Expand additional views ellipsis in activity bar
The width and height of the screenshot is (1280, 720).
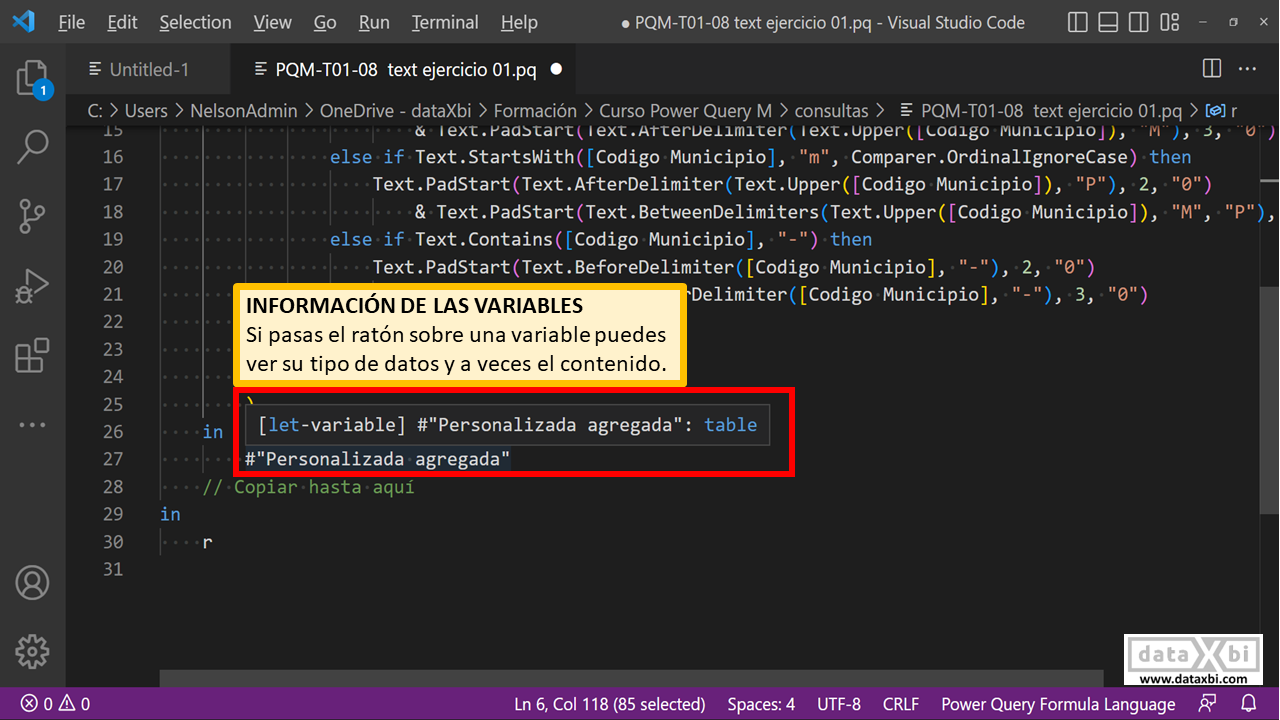click(32, 424)
